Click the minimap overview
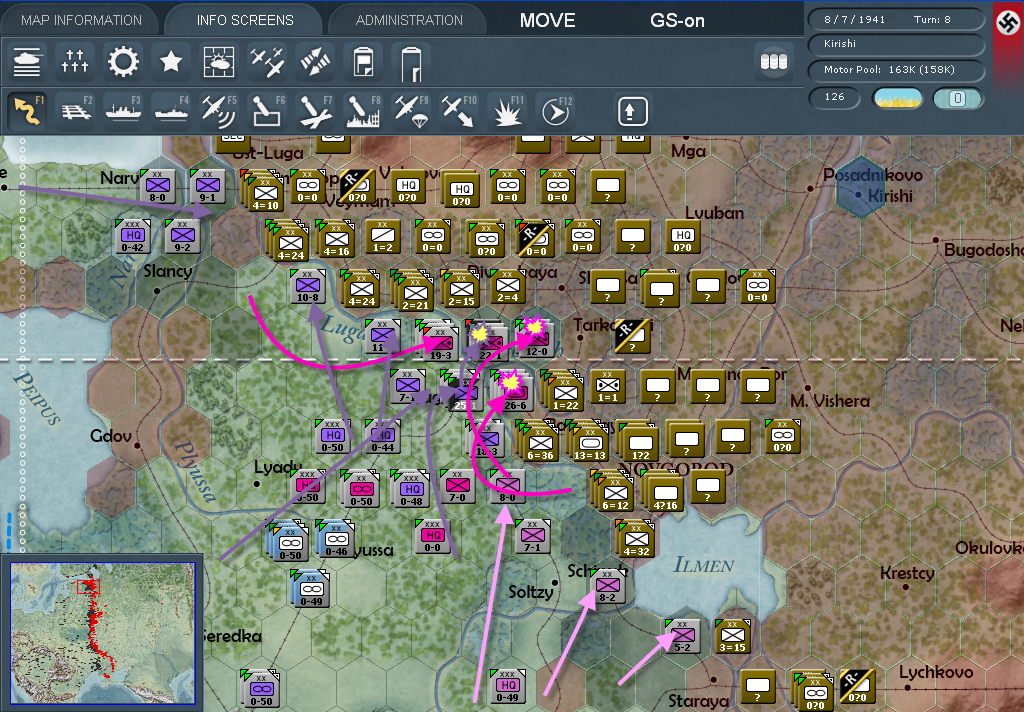Viewport: 1024px width, 712px height. 102,632
